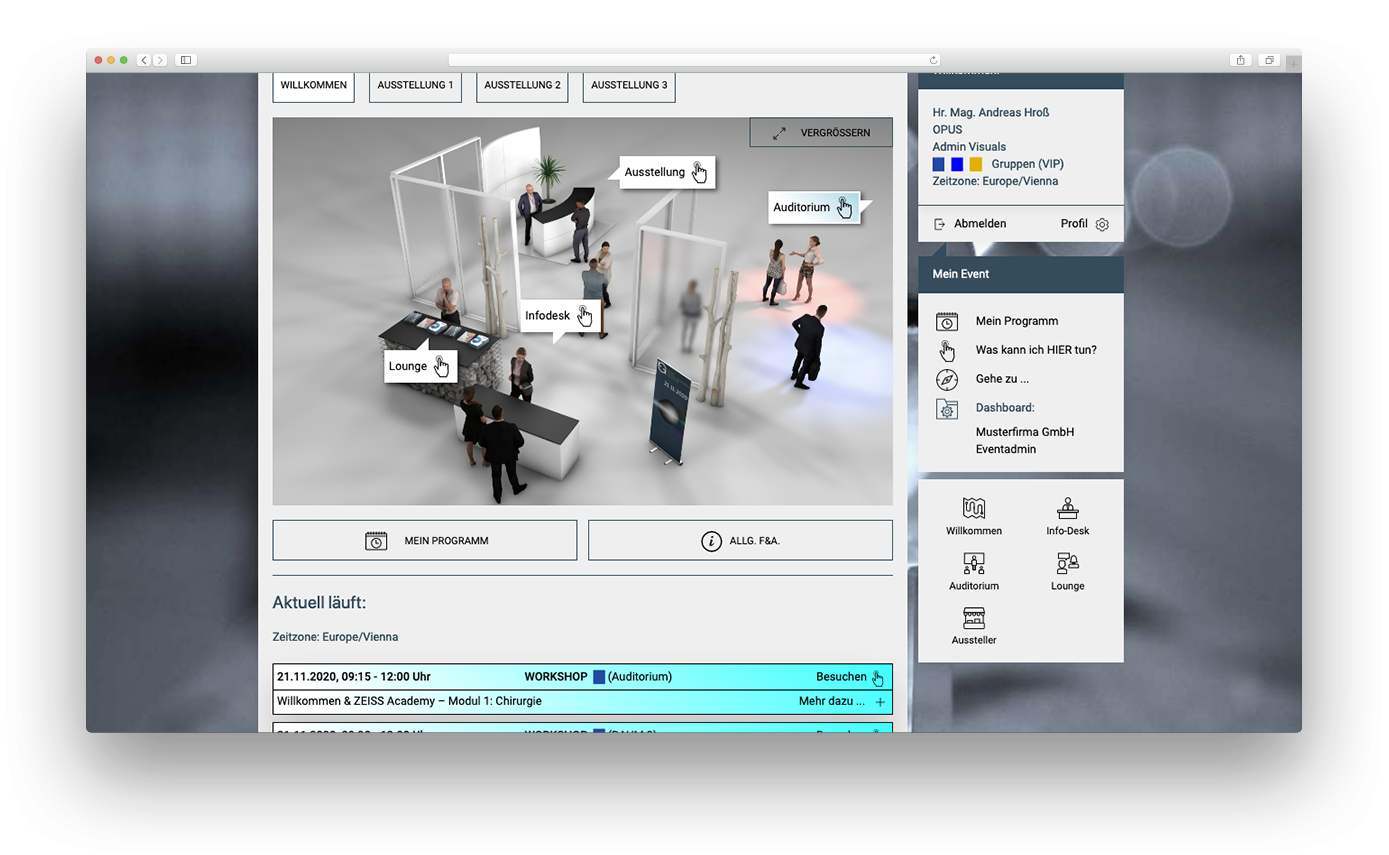Viewport: 1389px width, 855px height.
Task: Click the Infodesk label on the 3D scene
Action: point(548,316)
